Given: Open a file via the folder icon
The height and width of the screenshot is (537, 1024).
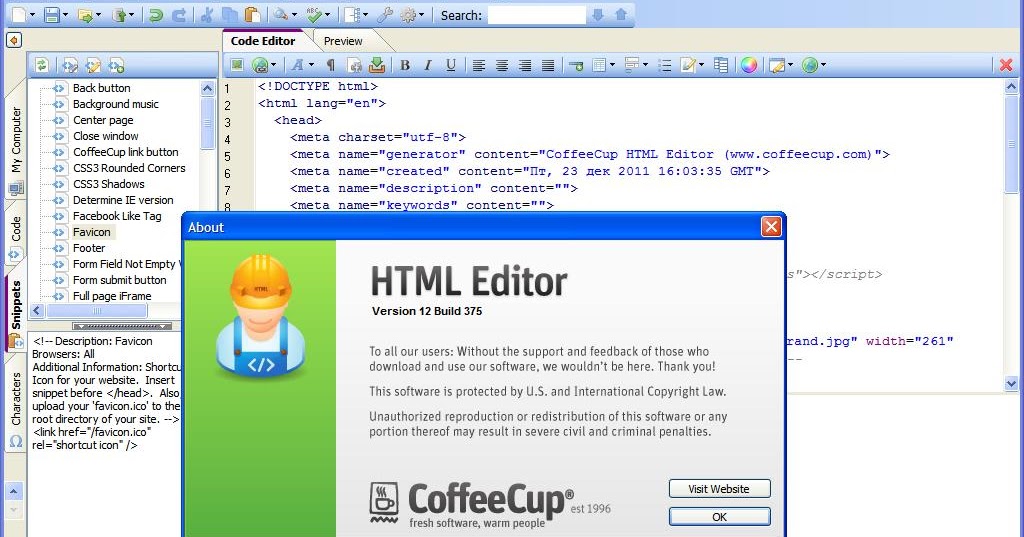Looking at the screenshot, I should [85, 15].
